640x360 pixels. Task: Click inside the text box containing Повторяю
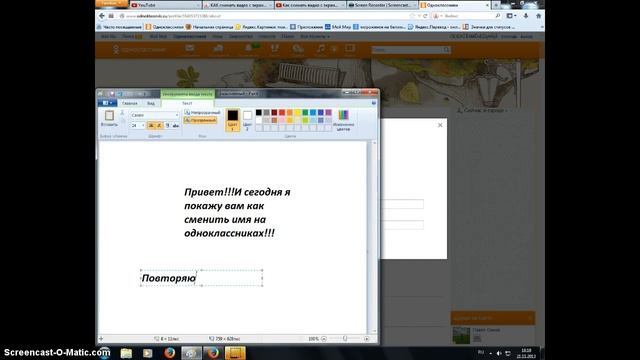(201, 278)
